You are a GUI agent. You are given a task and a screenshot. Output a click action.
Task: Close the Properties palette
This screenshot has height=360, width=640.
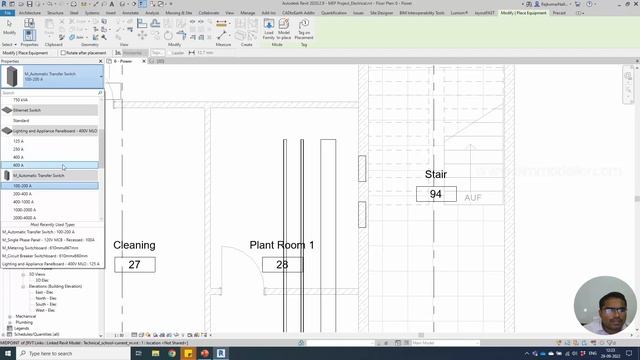100,61
